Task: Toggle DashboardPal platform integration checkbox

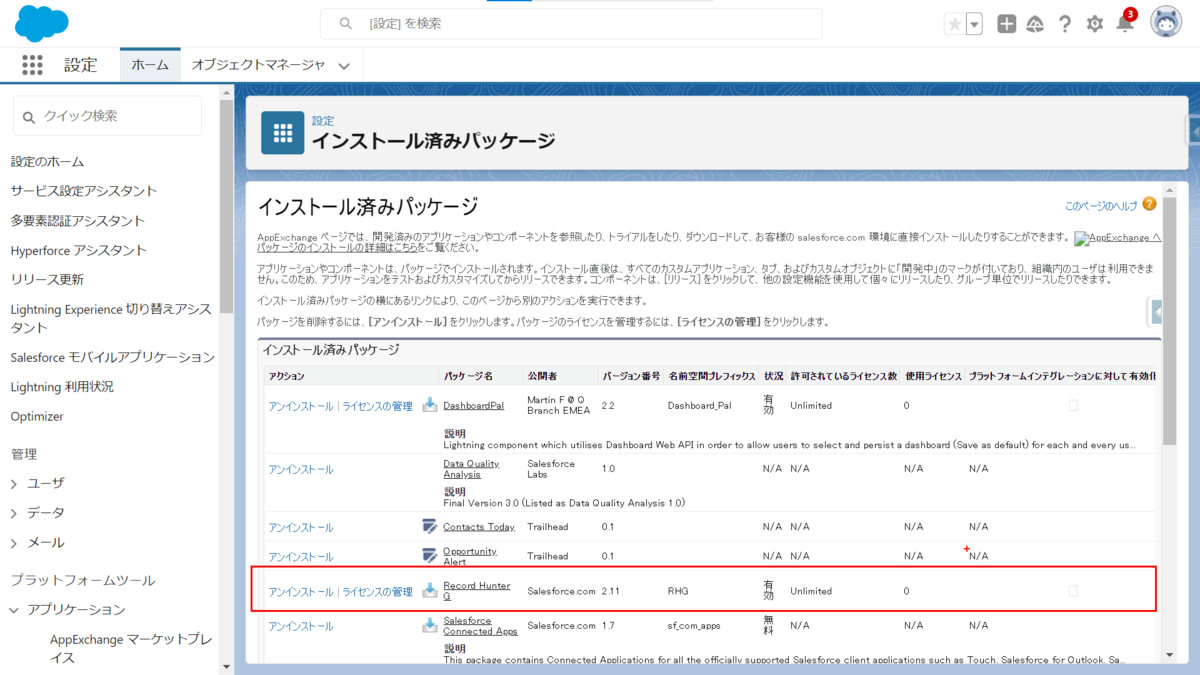Action: click(1073, 405)
